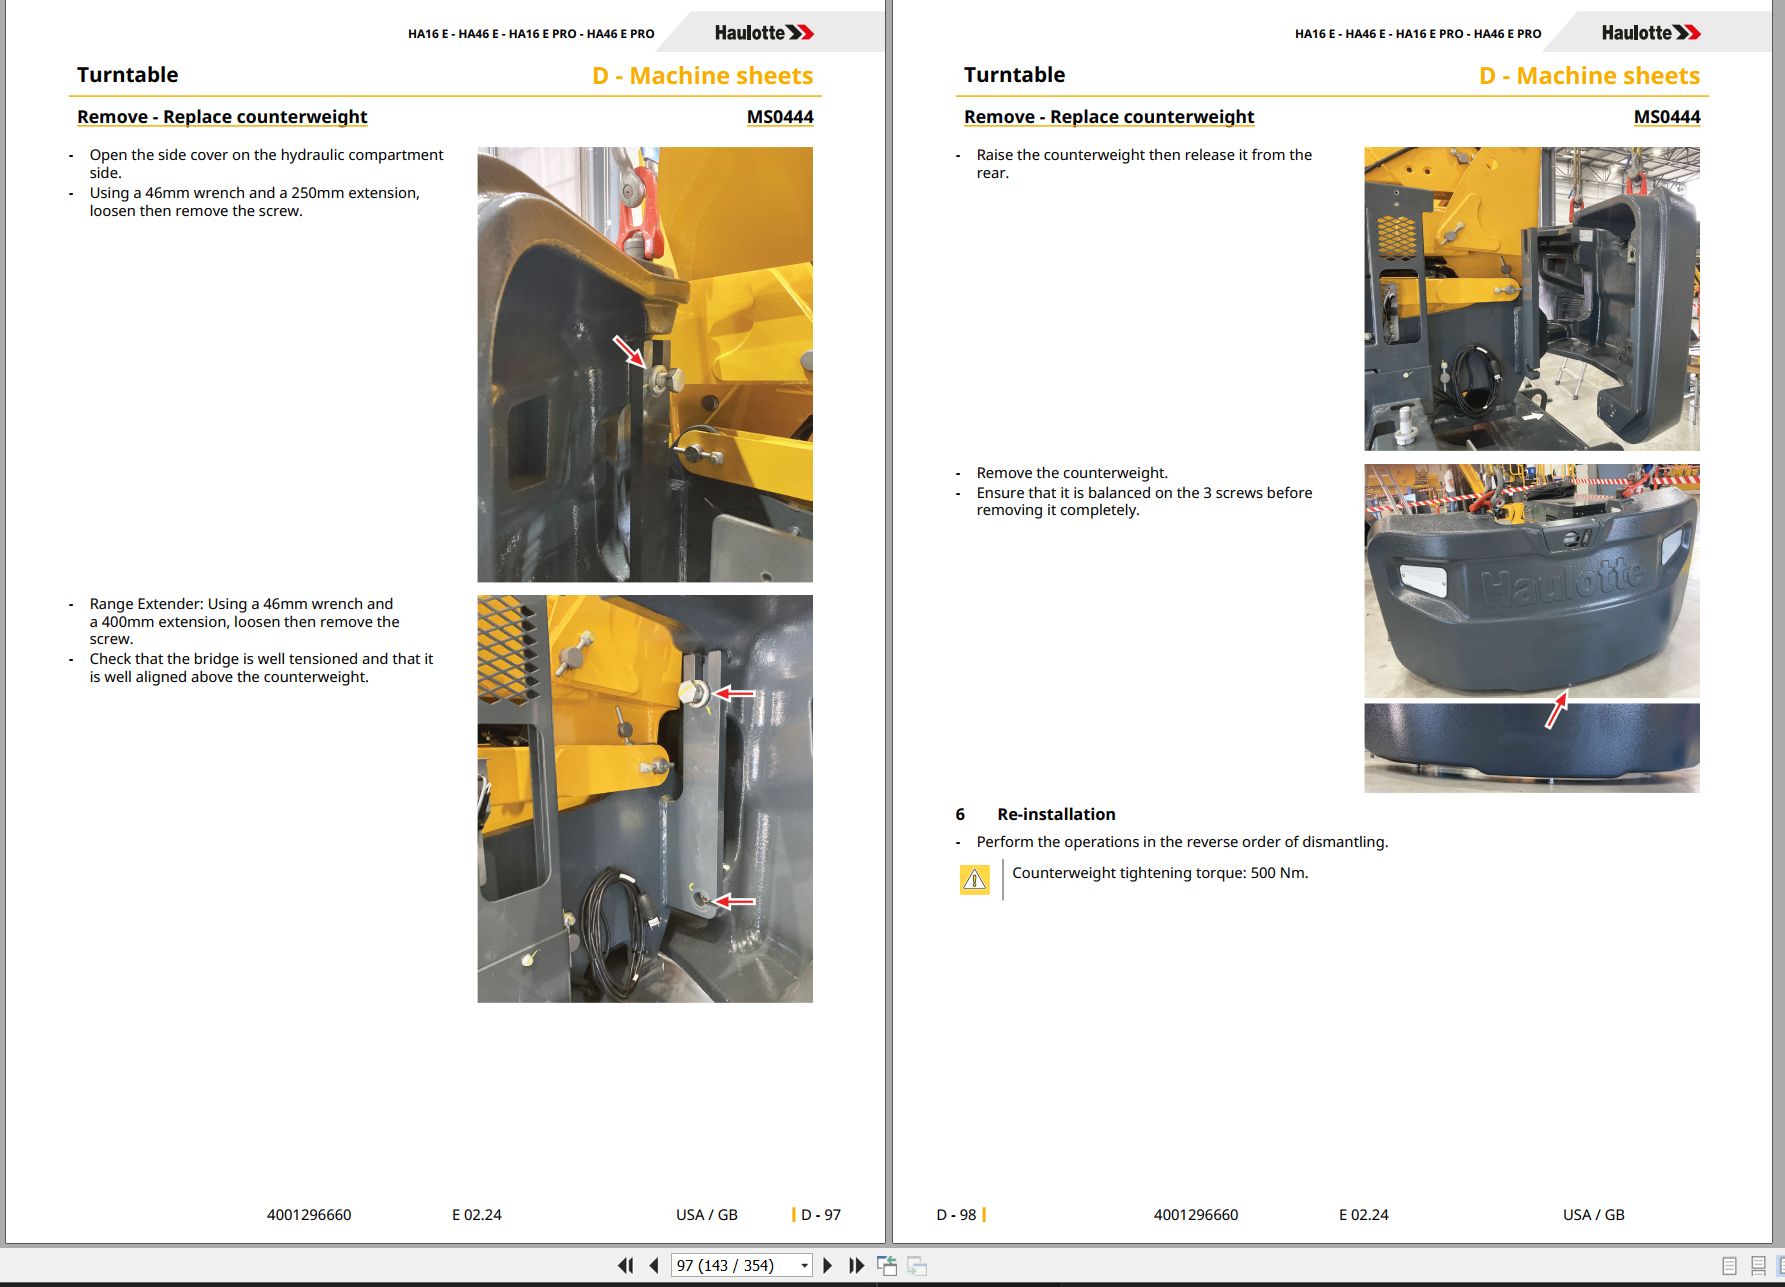Click 'Check that the bridge is well tensioned' text
This screenshot has width=1785, height=1287.
tap(261, 668)
